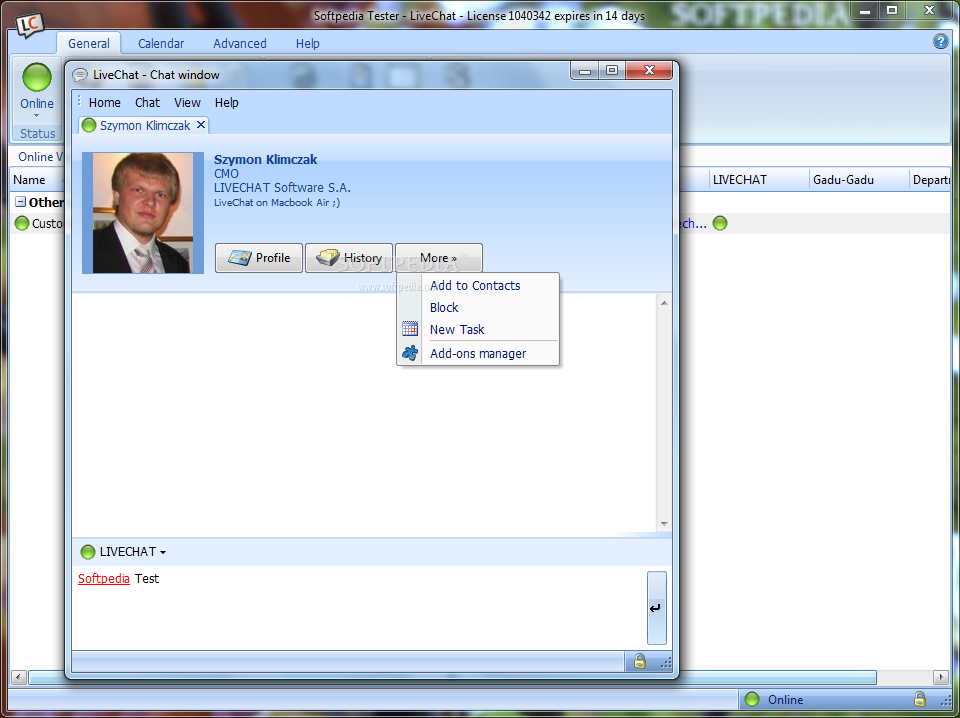
Task: Click green status dot in LIVECHAT column
Action: point(720,223)
